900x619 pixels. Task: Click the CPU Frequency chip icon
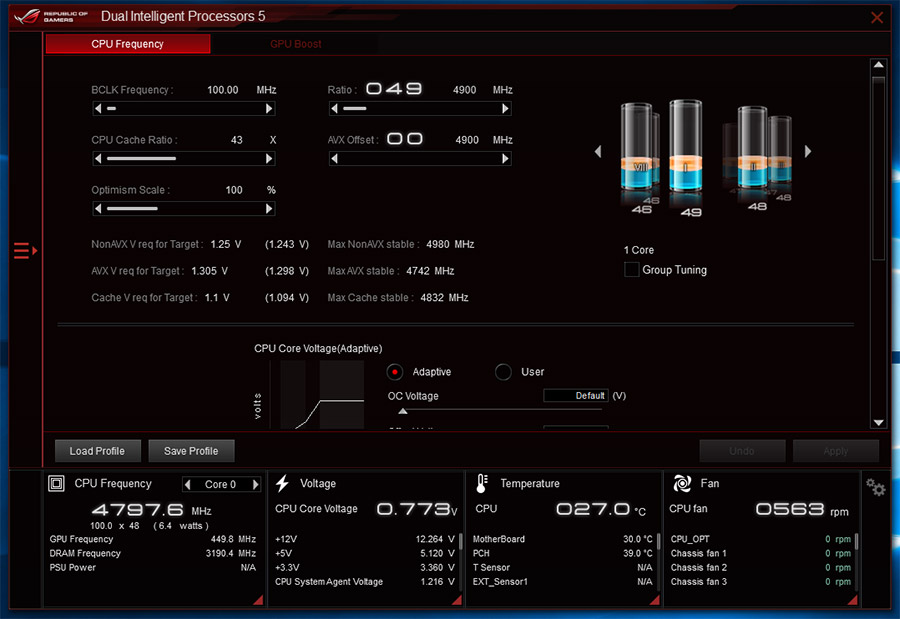click(x=56, y=483)
